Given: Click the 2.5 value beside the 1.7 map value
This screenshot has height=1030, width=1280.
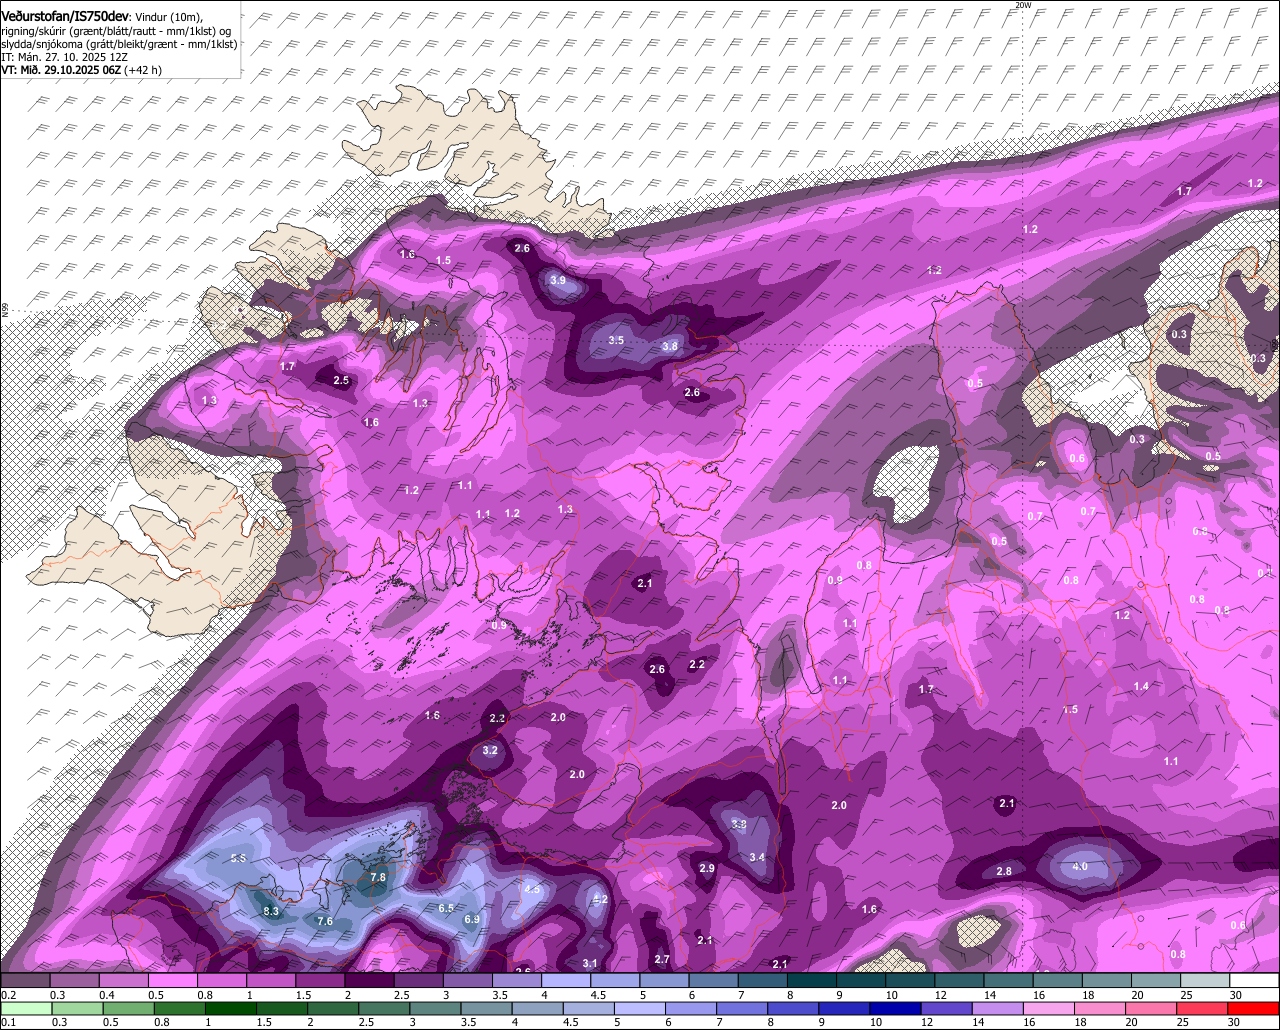Looking at the screenshot, I should [341, 380].
